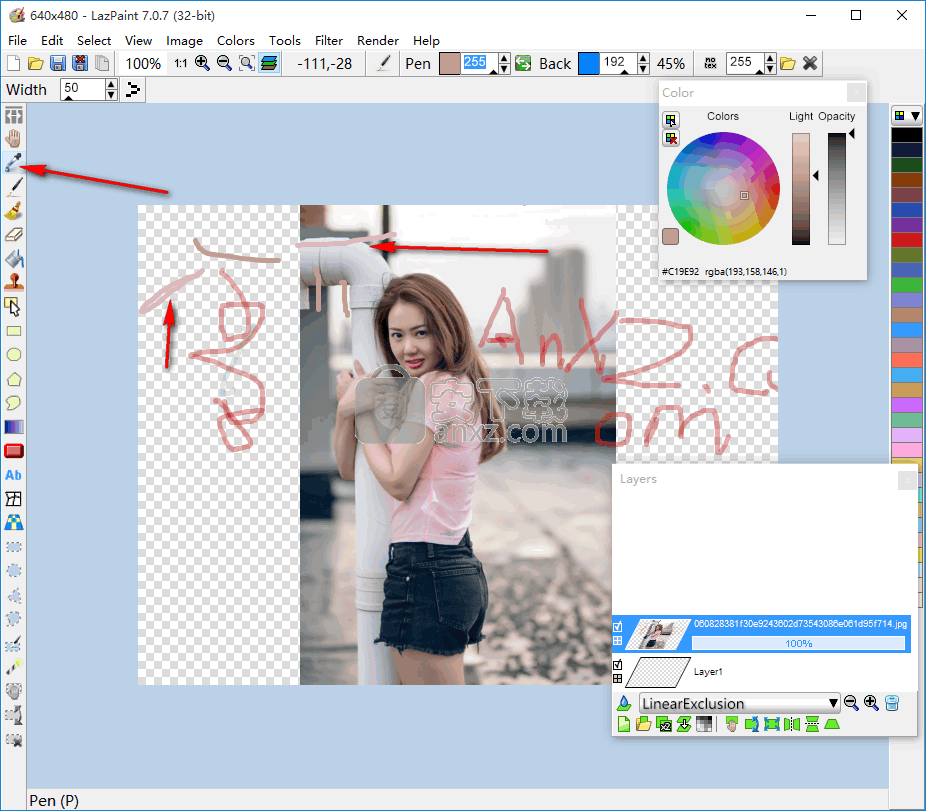Open the Select menu
The image size is (926, 811).
coord(94,40)
